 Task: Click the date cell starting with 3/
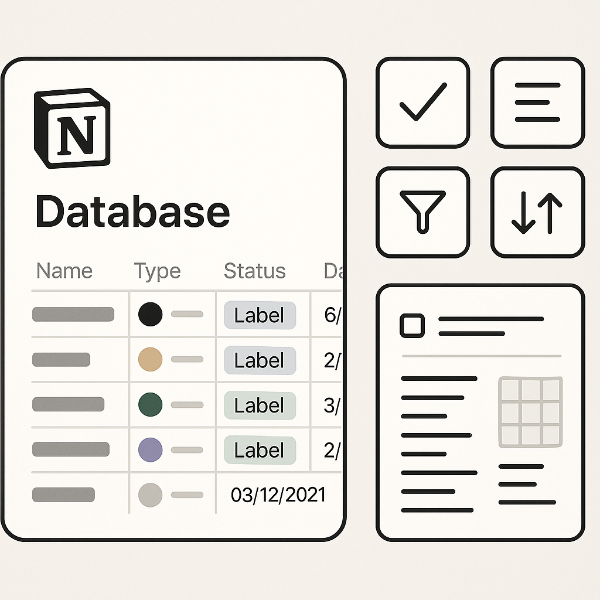click(332, 405)
